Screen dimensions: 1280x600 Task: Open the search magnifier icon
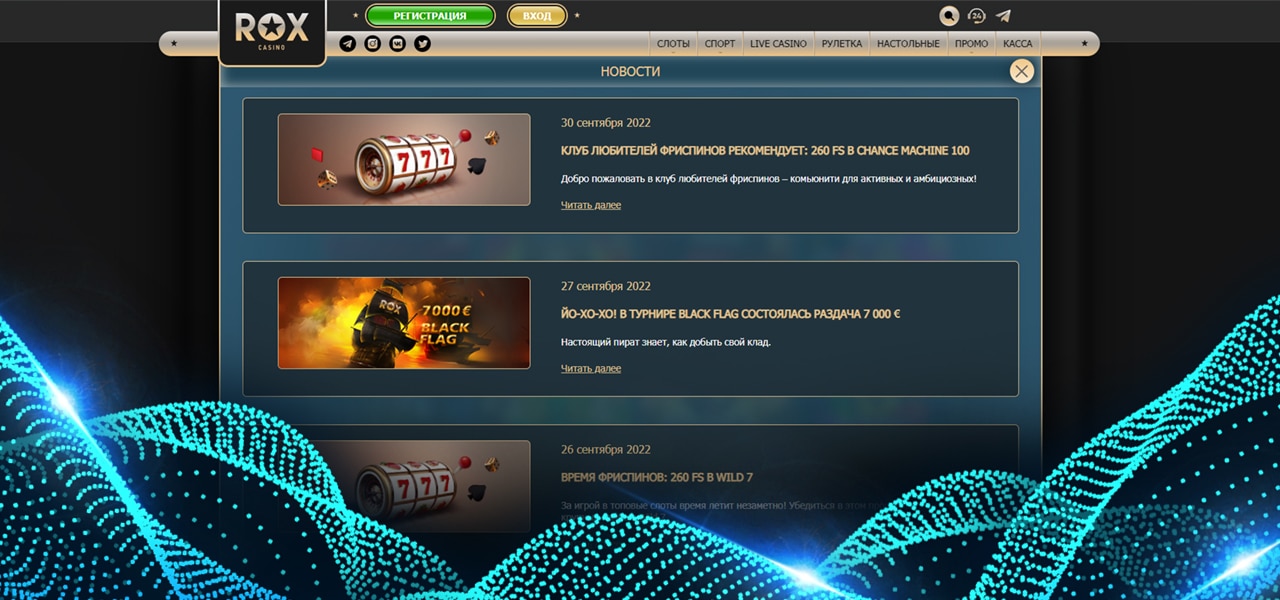pyautogui.click(x=949, y=16)
